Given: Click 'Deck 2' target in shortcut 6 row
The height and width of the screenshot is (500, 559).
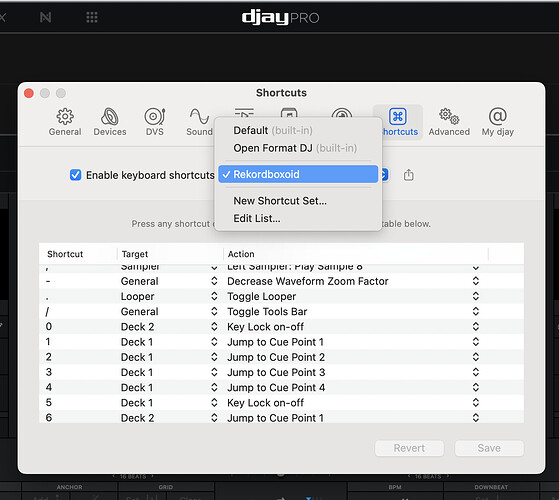Looking at the screenshot, I should click(x=138, y=418).
